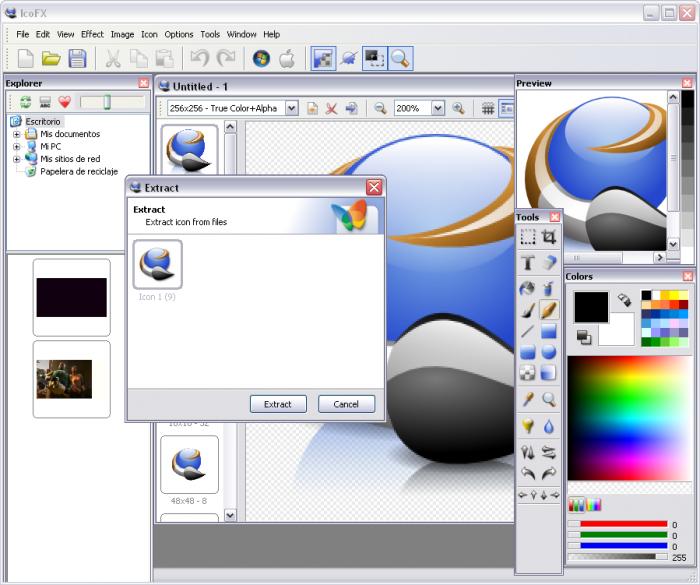
Task: Select the Line drawing tool
Action: point(527,331)
